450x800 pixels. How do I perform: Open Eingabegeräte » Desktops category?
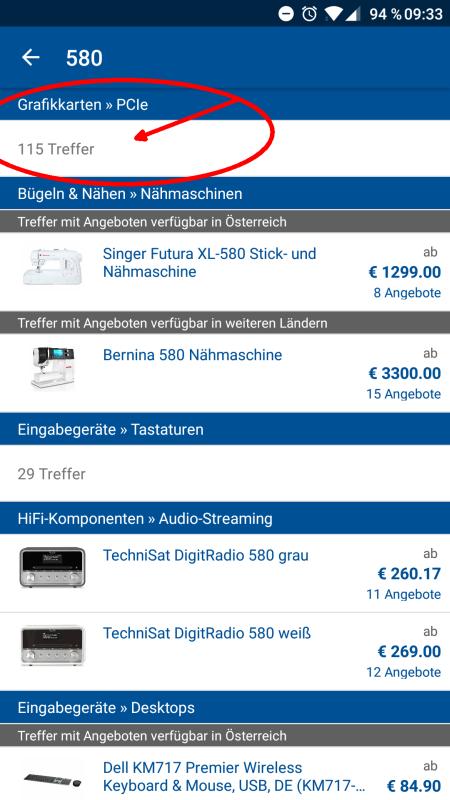[225, 708]
